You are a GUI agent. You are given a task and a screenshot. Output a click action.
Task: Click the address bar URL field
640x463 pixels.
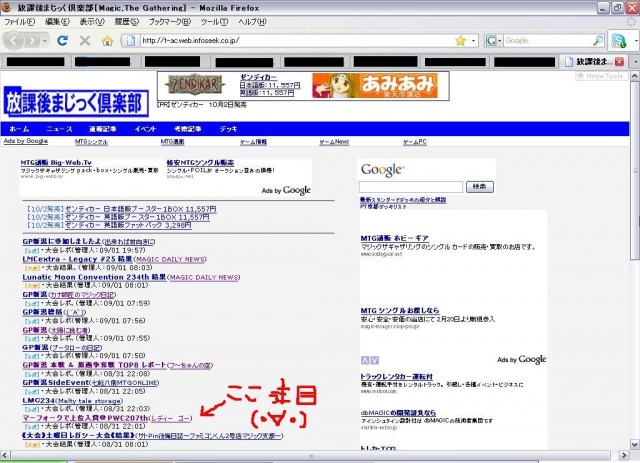[297, 40]
